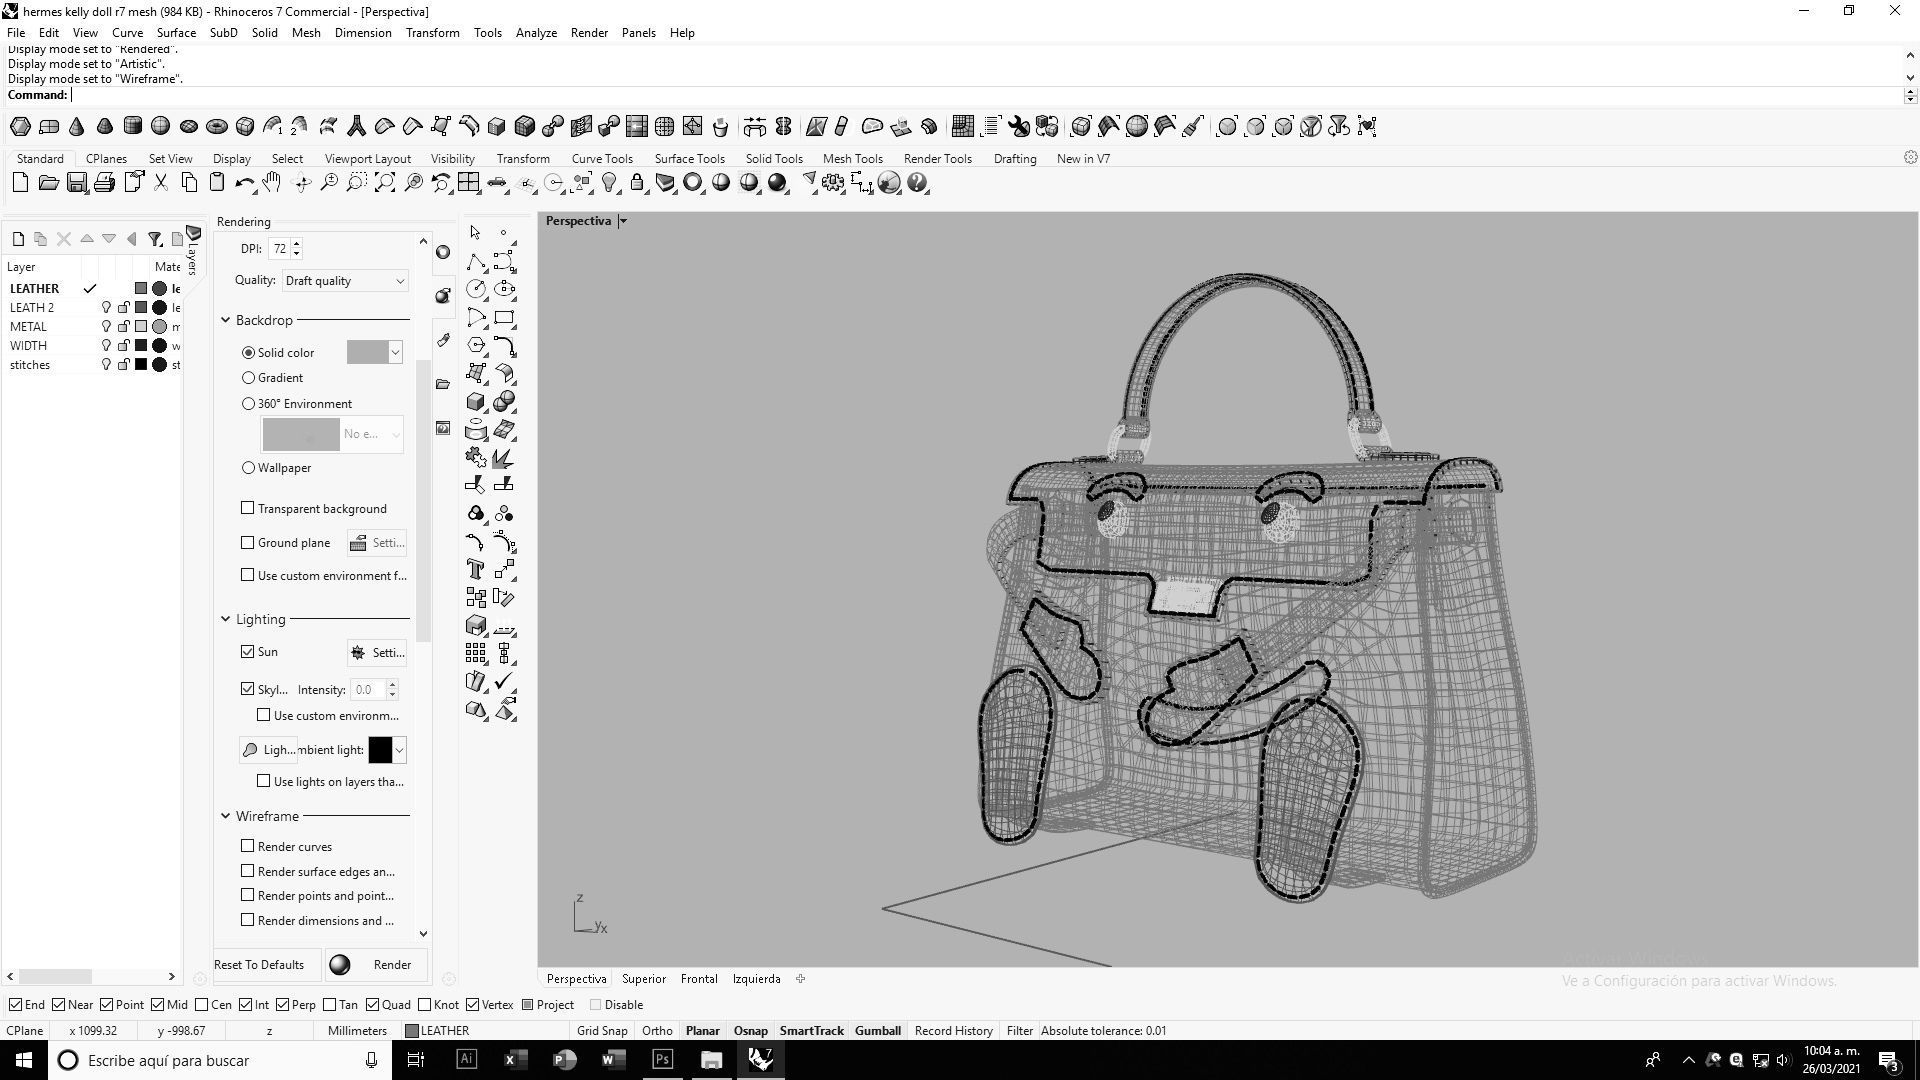Cut selection with the scissors icon
Viewport: 1920px width, 1080px height.
pyautogui.click(x=160, y=183)
